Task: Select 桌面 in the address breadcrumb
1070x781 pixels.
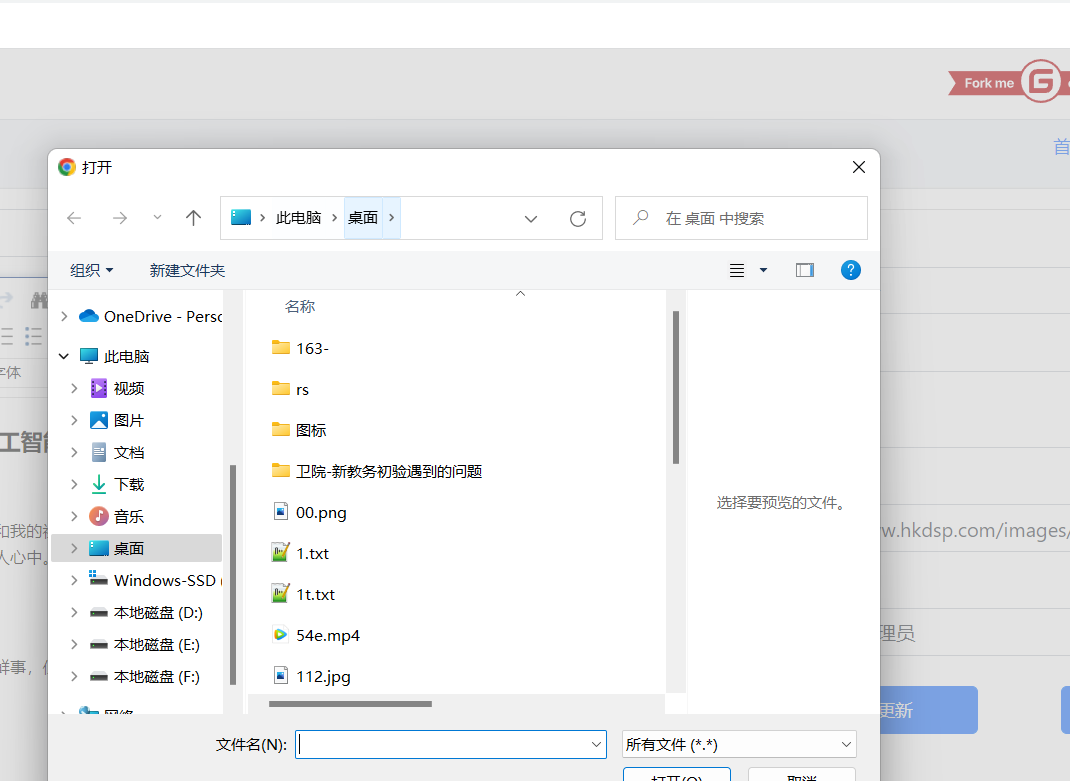Action: [x=363, y=218]
